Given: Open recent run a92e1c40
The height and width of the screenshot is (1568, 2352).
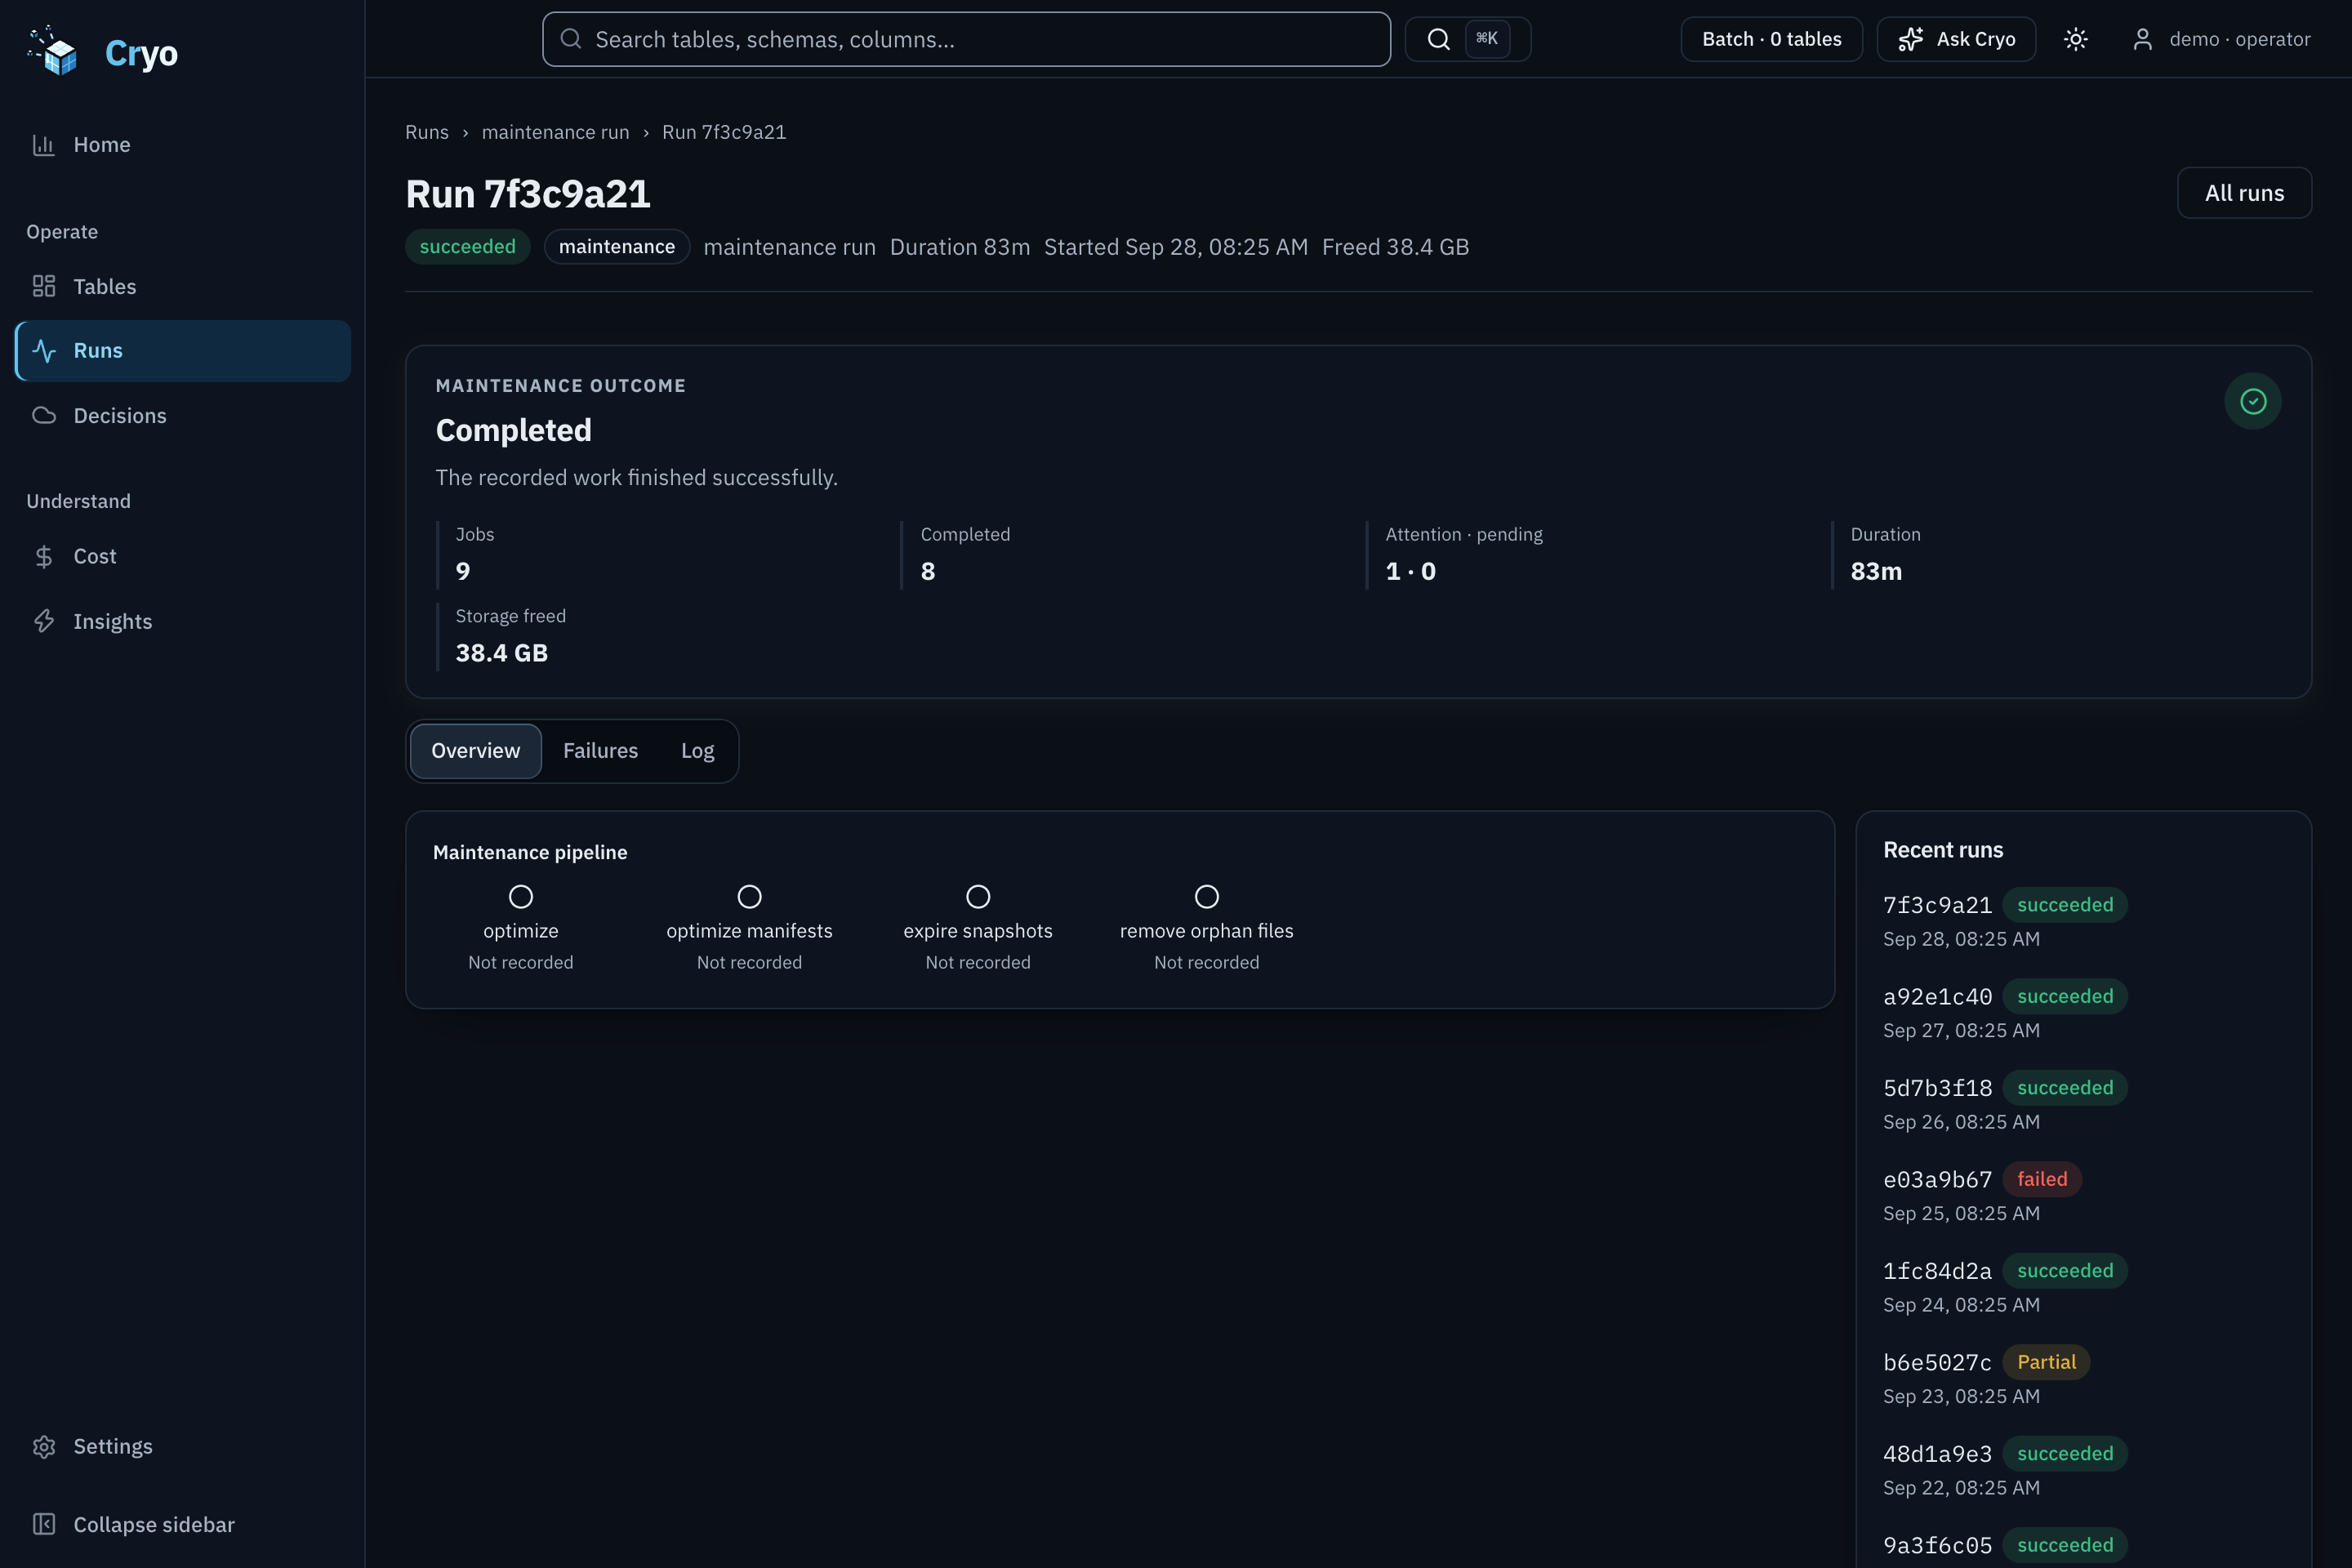Looking at the screenshot, I should click(x=1937, y=997).
